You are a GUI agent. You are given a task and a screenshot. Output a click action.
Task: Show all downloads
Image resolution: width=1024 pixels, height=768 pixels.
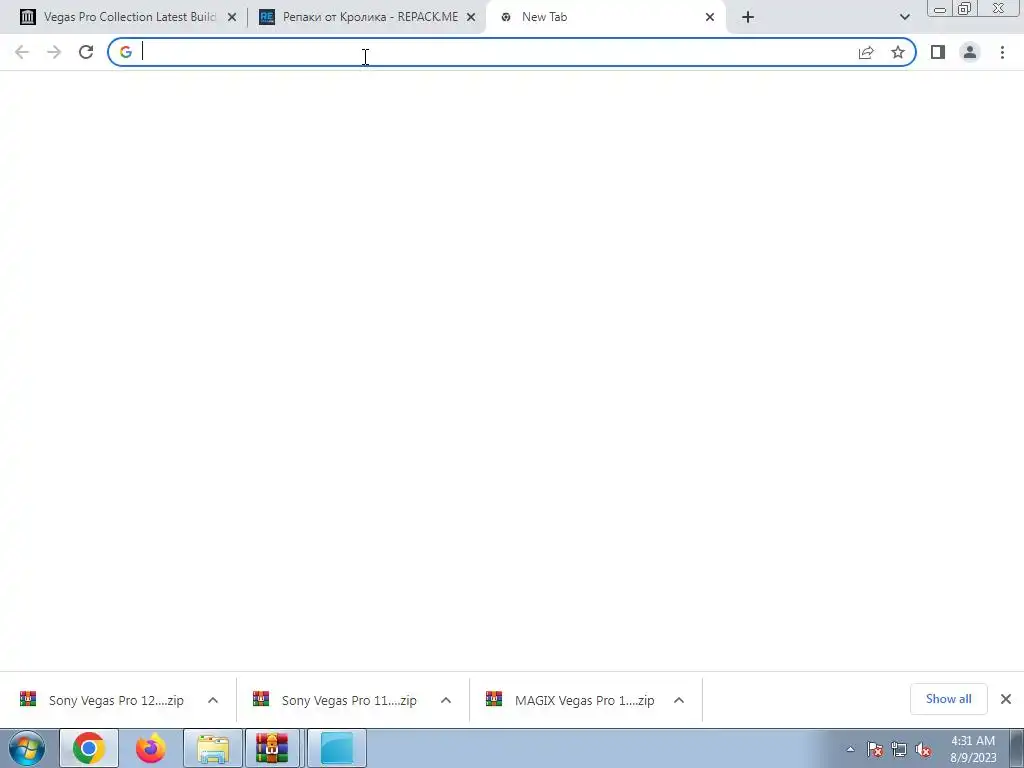pyautogui.click(x=948, y=699)
